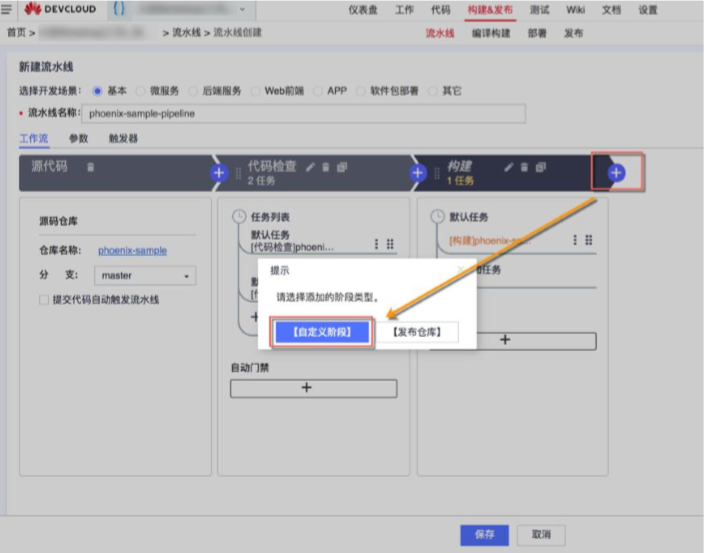Click the 保存 button
Image resolution: width=709 pixels, height=553 pixels.
tap(484, 535)
